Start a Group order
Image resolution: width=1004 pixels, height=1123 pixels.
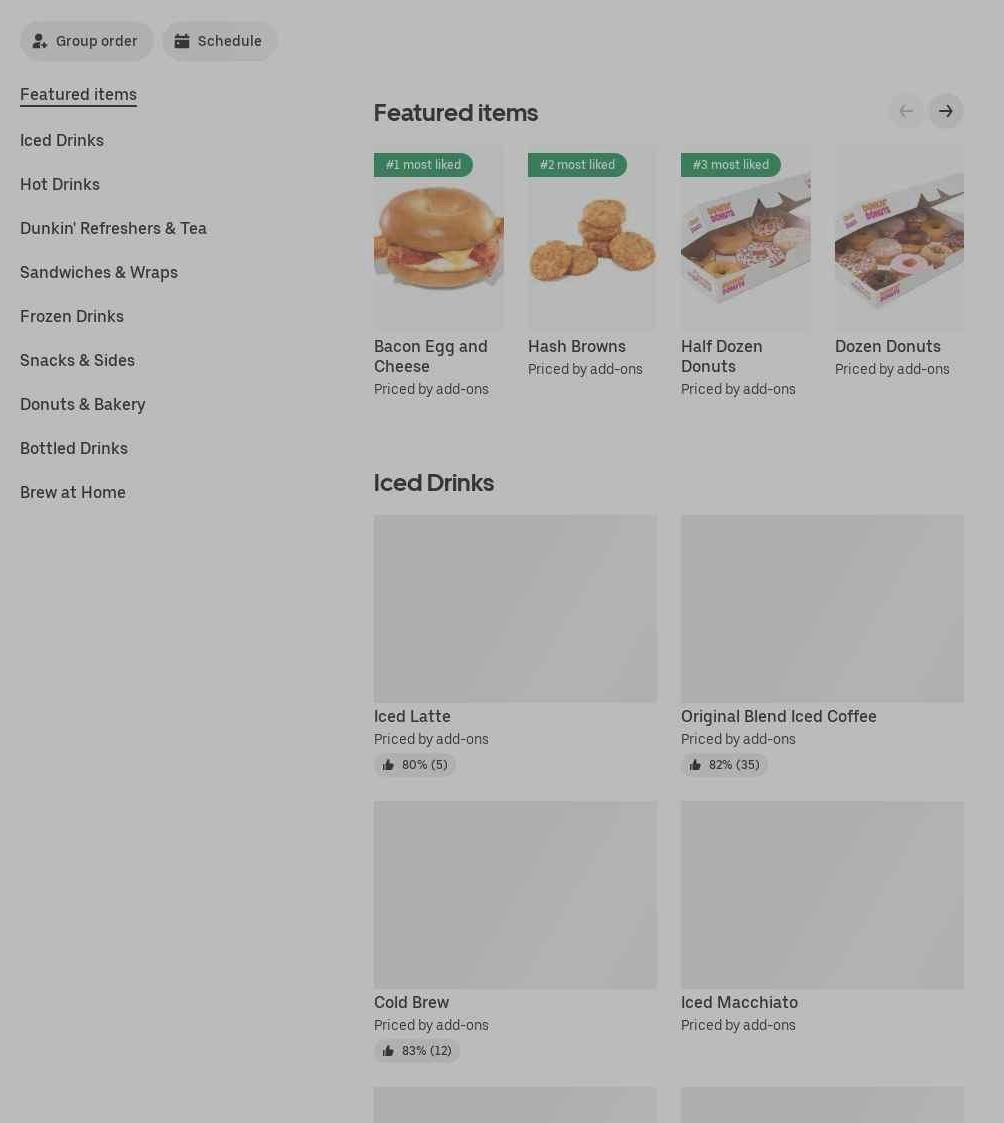(x=86, y=41)
